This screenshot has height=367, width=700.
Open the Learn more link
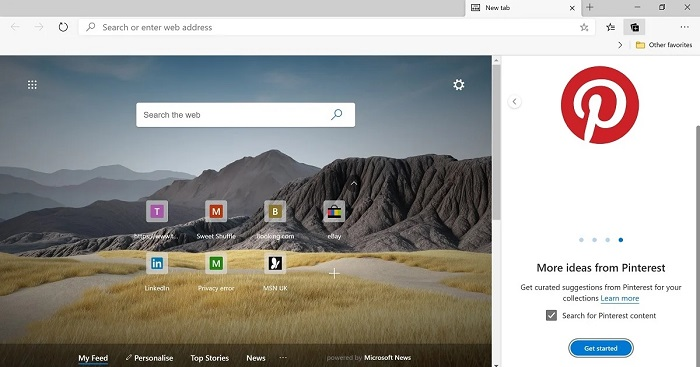(x=620, y=298)
